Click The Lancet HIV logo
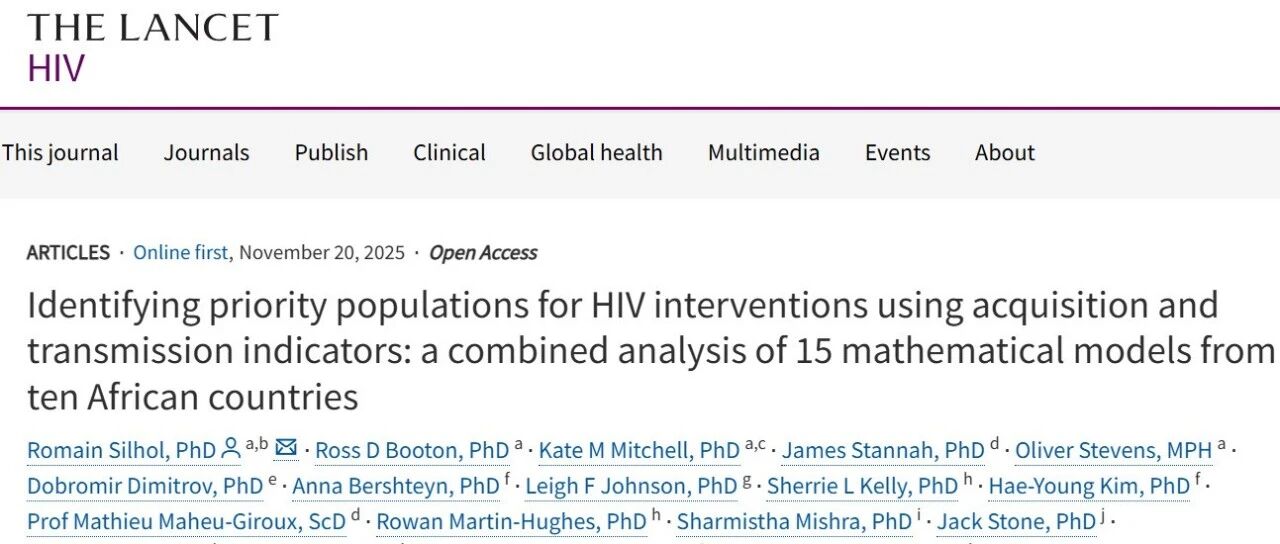Screen dimensions: 1280x544 pyautogui.click(x=152, y=47)
